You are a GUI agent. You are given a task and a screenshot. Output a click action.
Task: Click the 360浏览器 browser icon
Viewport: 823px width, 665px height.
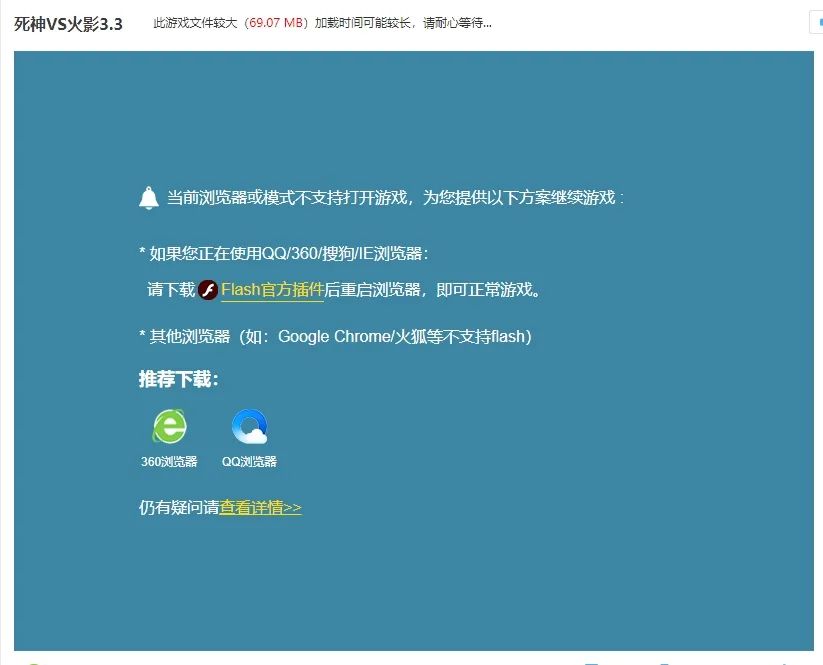[169, 426]
